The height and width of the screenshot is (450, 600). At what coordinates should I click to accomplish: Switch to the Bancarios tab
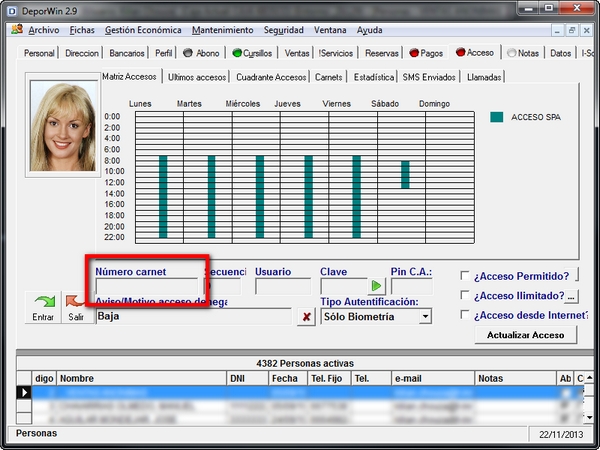click(x=127, y=53)
